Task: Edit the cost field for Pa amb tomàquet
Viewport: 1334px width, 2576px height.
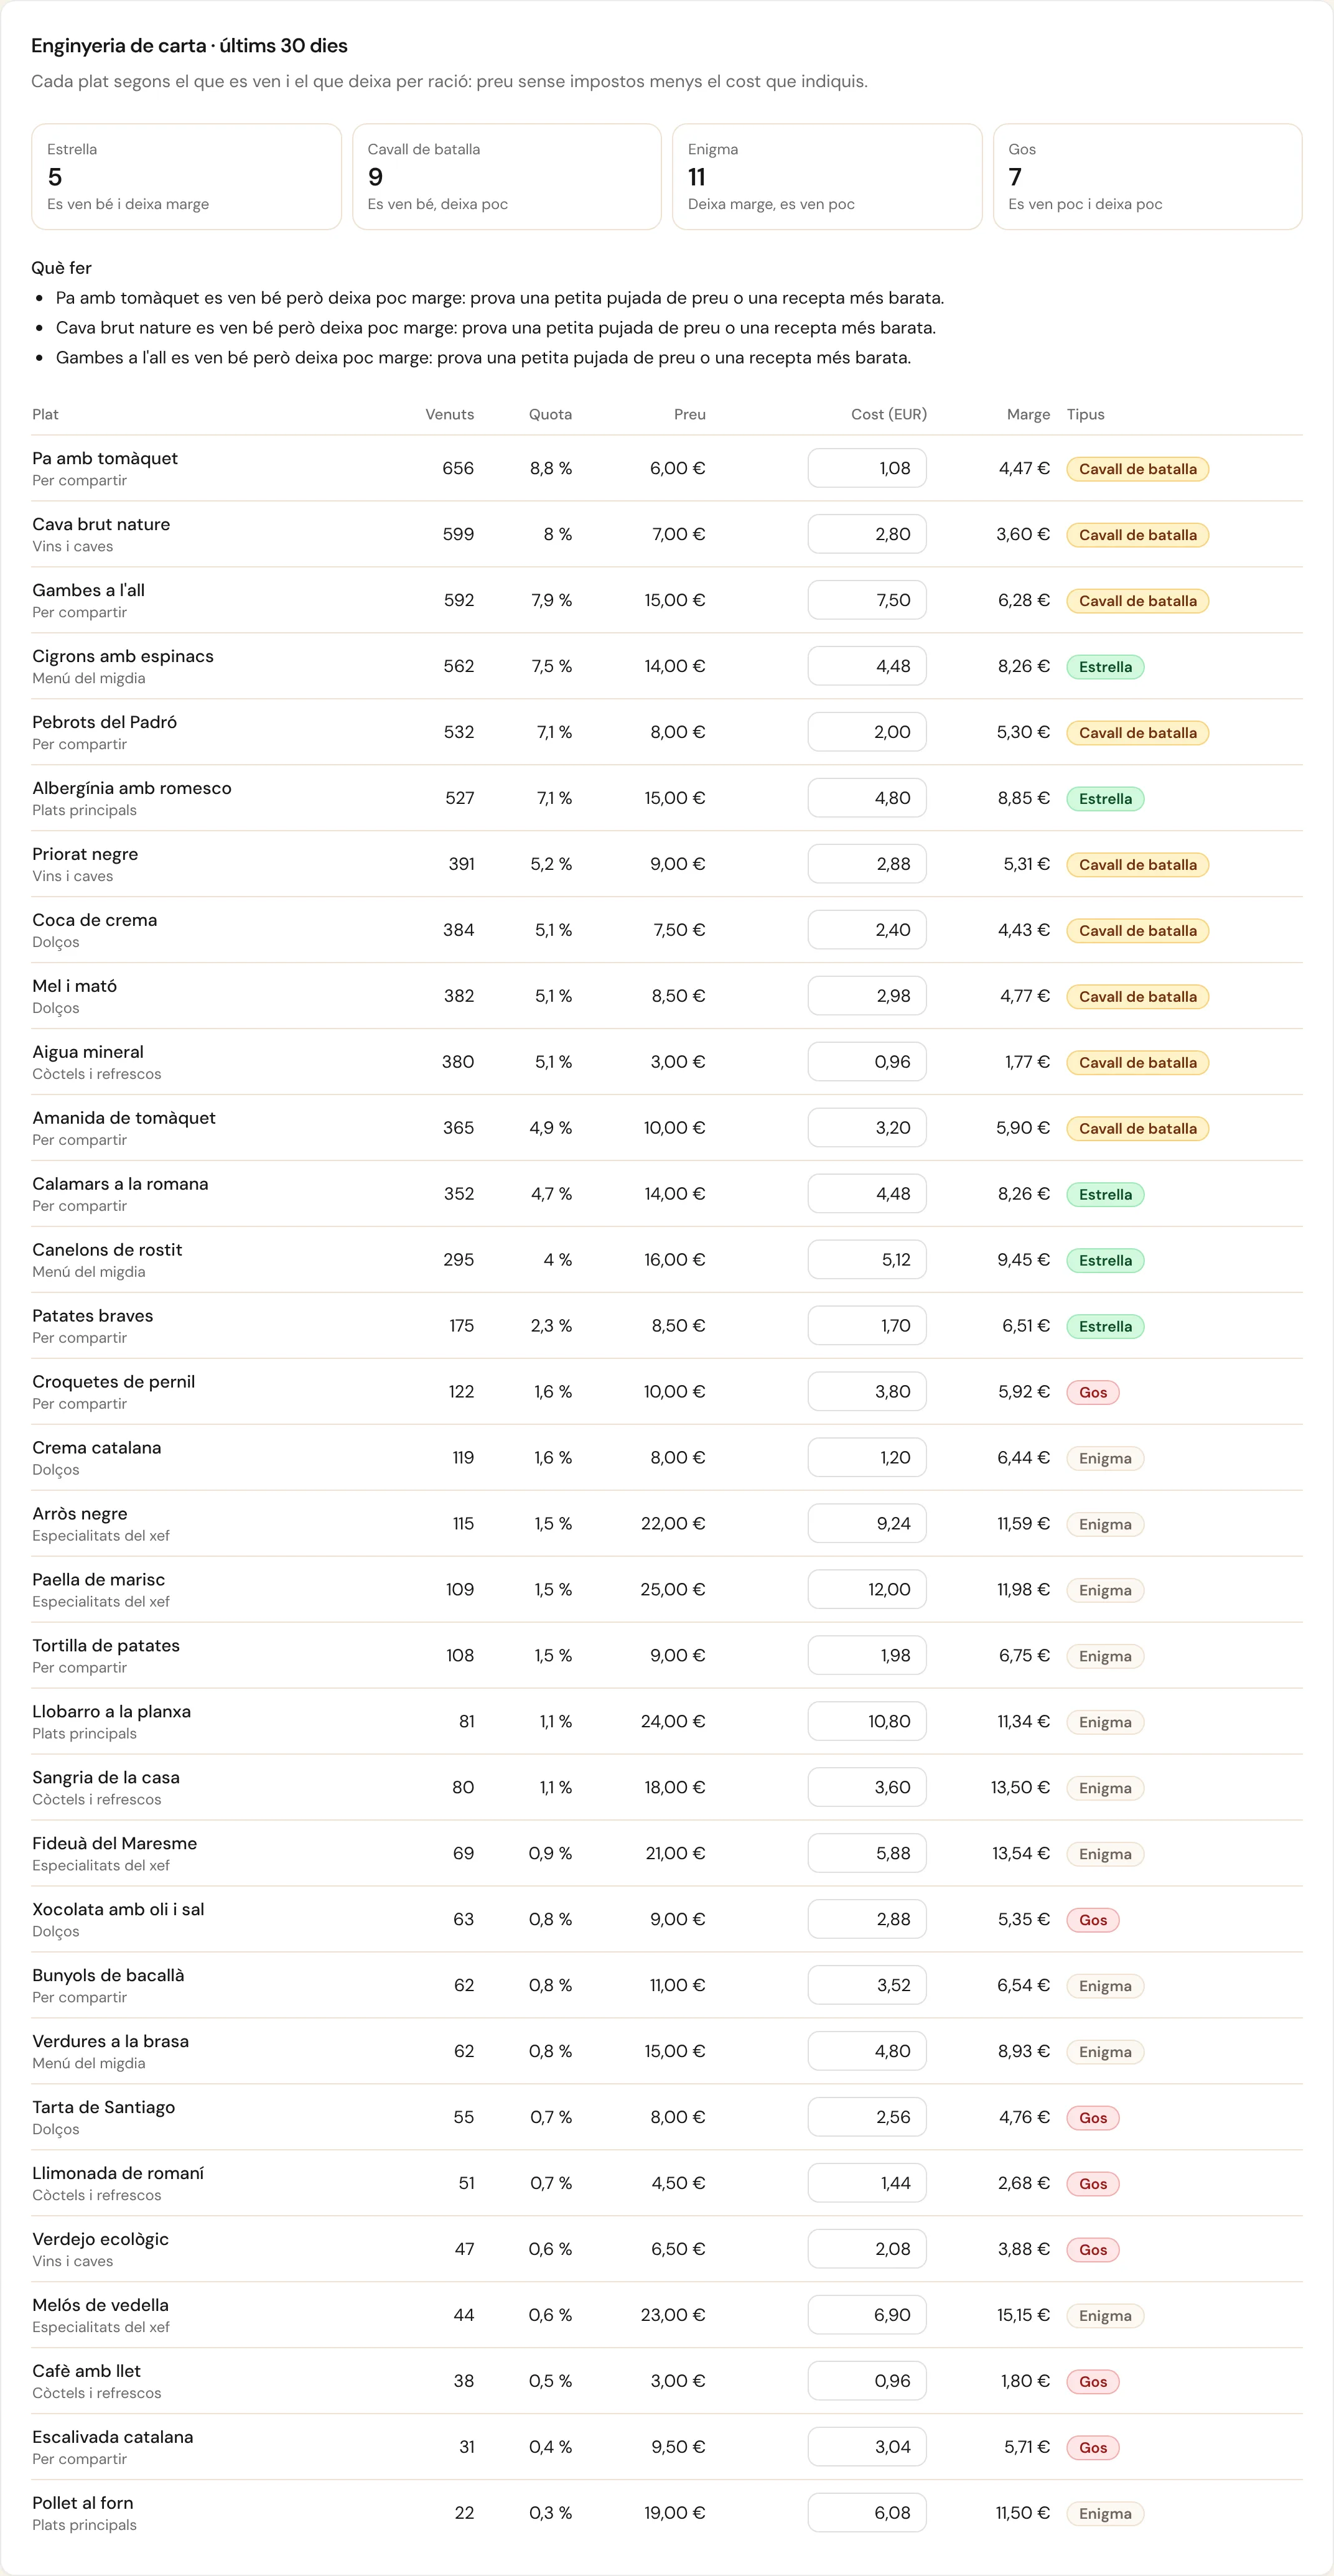Action: pyautogui.click(x=867, y=468)
